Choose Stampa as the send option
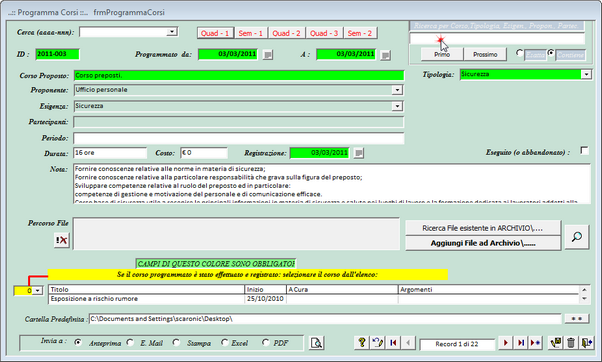Screen dimensions: 602x362 [x=176, y=342]
